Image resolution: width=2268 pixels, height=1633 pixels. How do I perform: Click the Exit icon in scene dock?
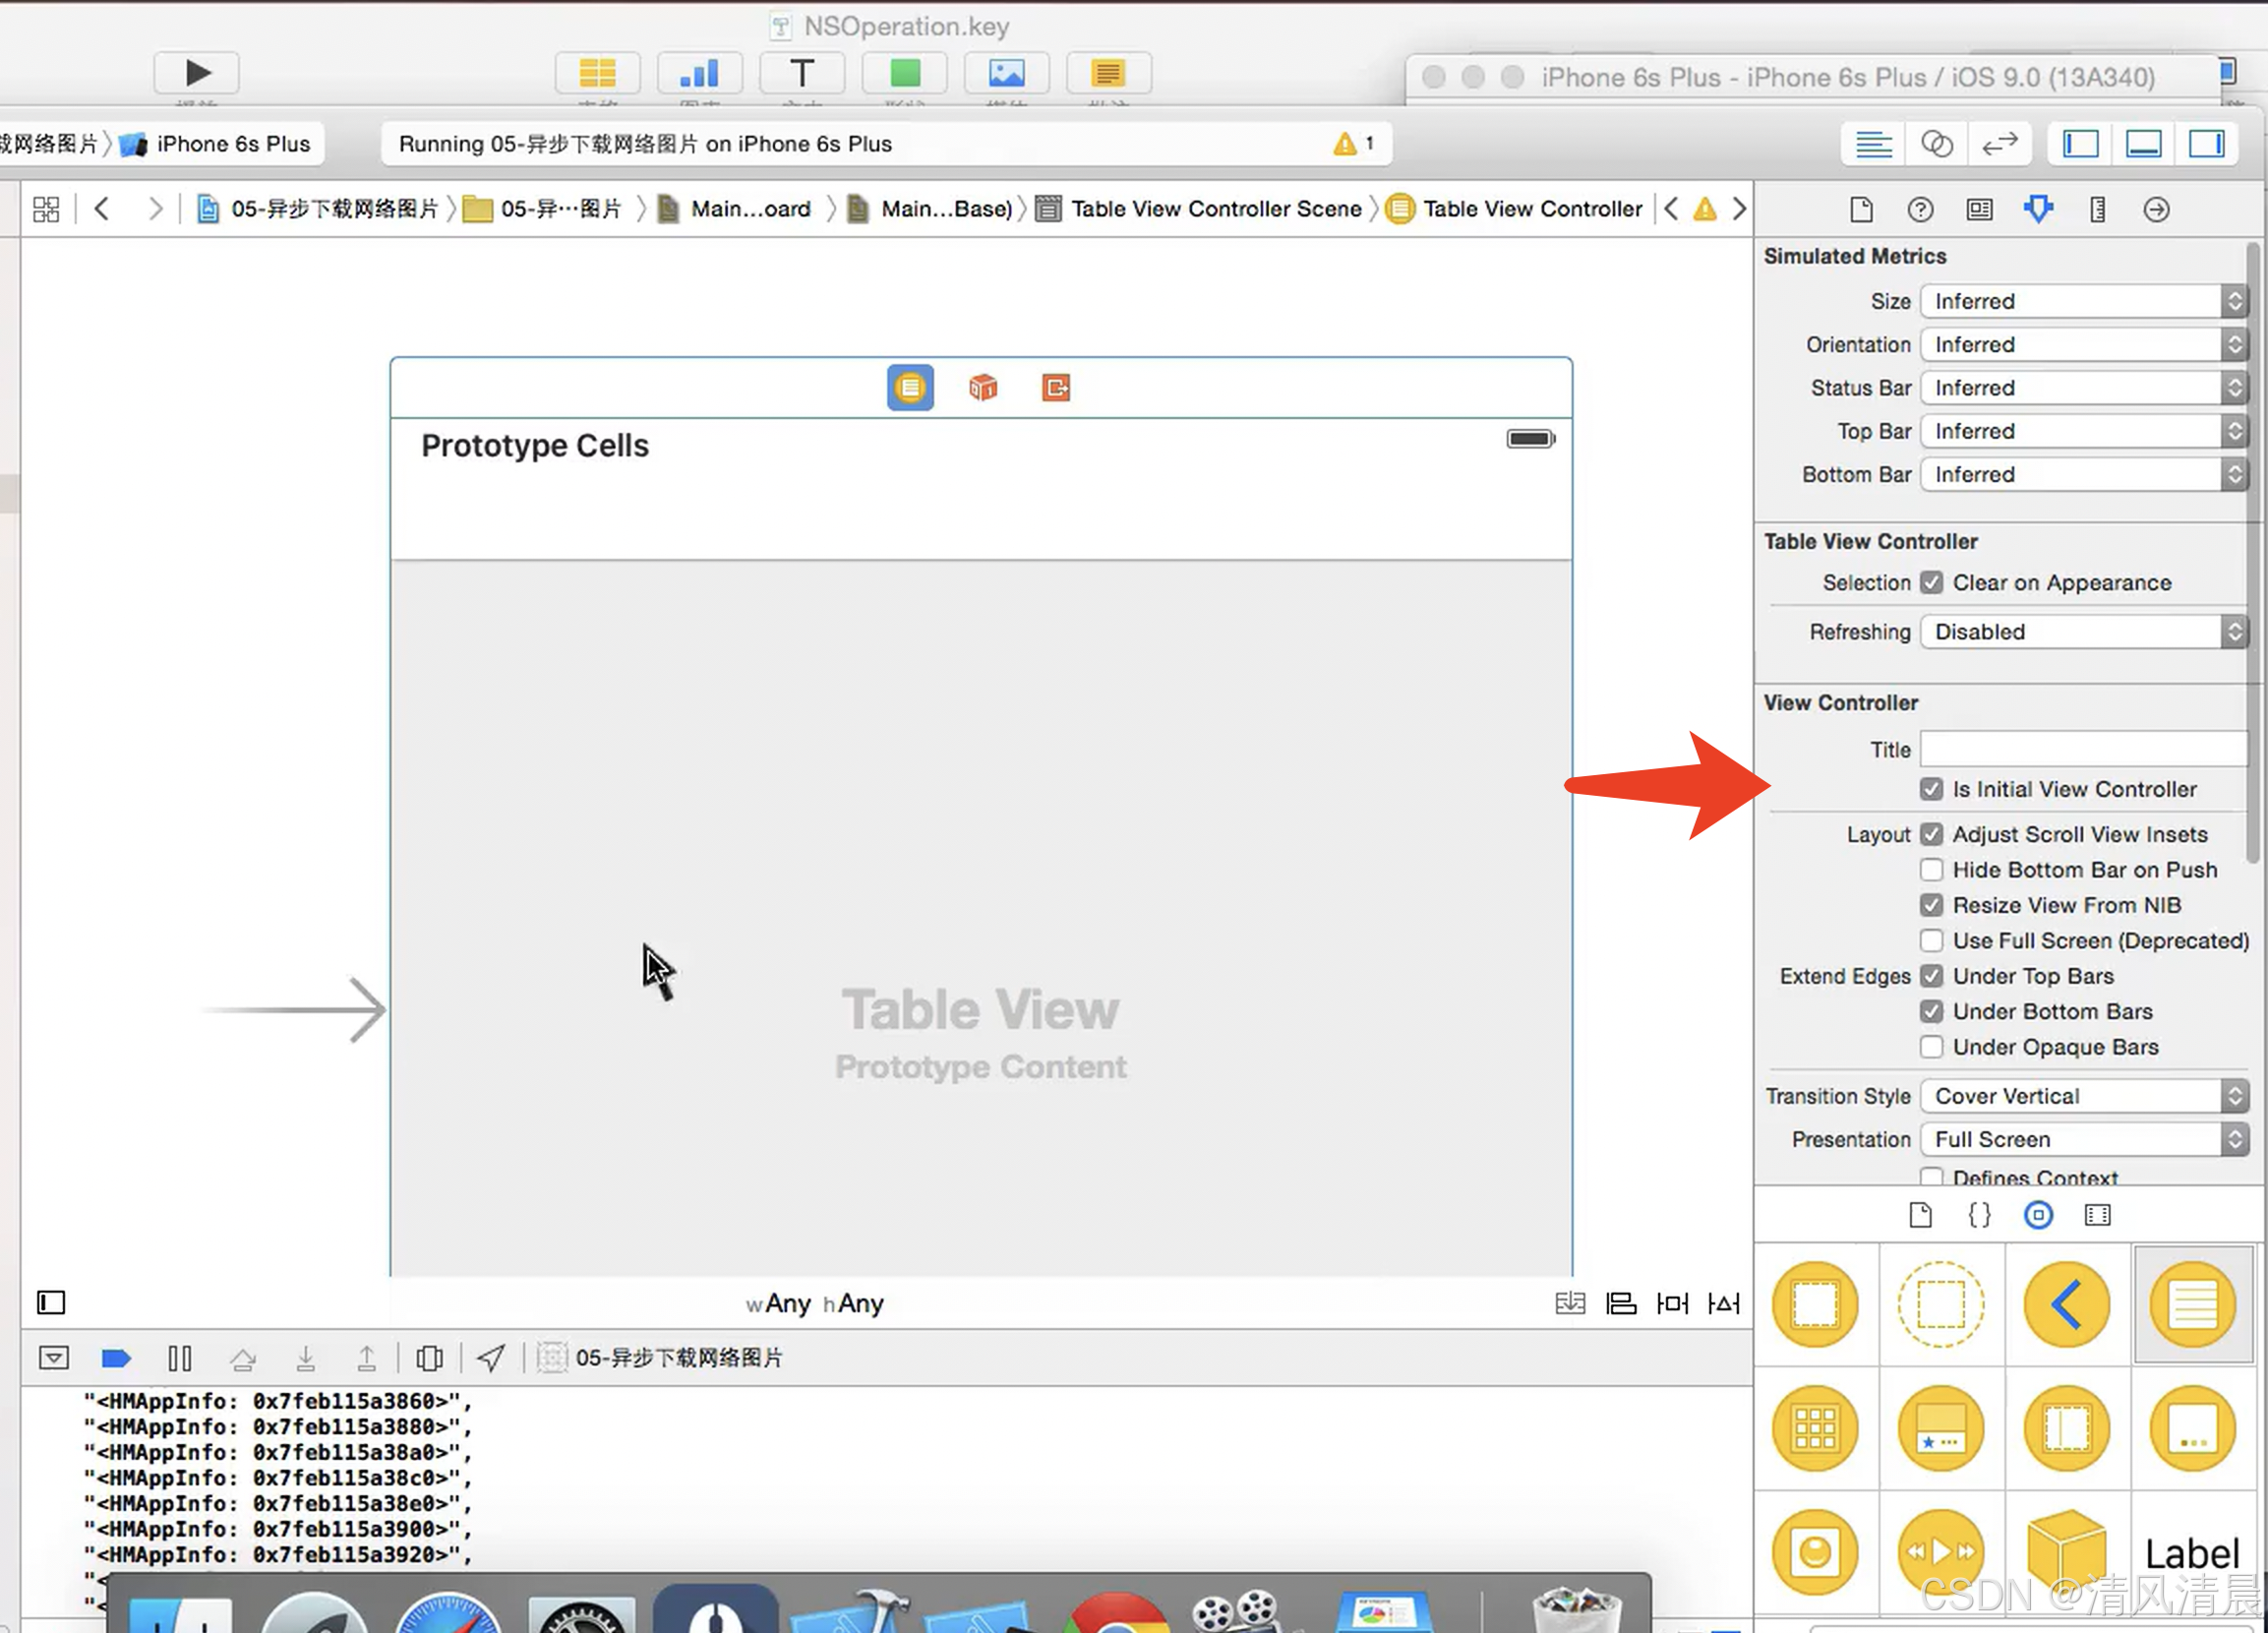1056,387
